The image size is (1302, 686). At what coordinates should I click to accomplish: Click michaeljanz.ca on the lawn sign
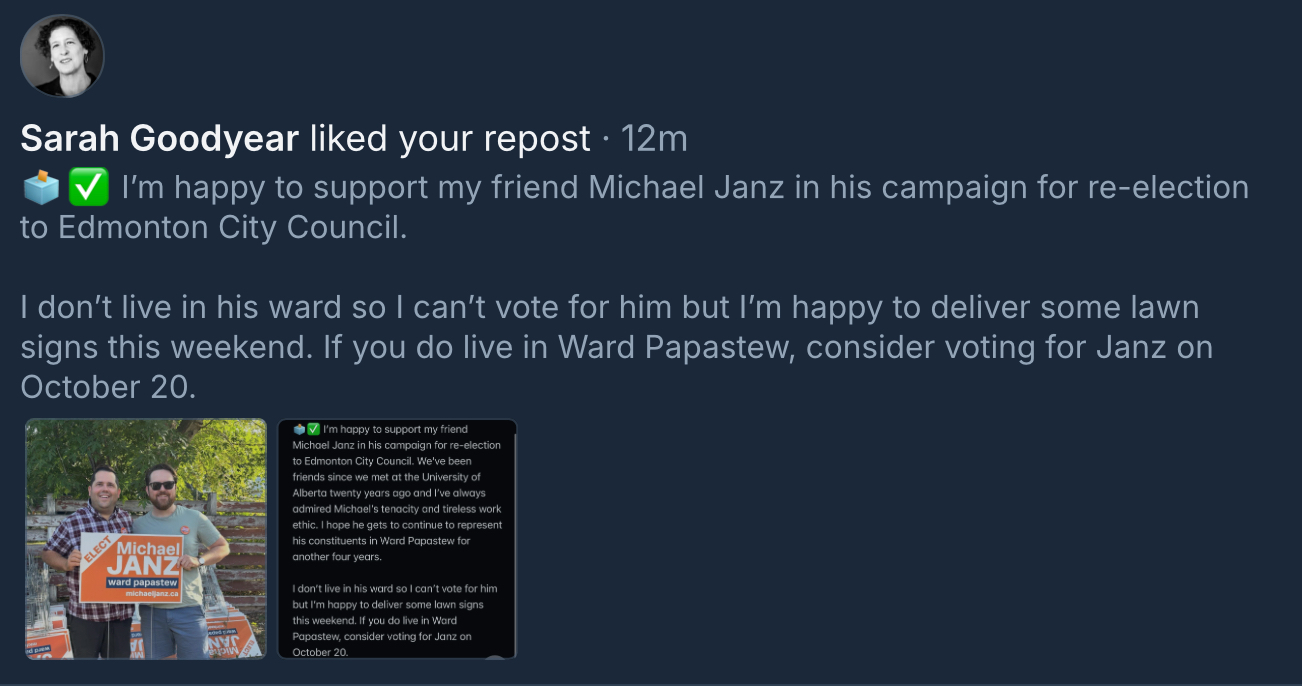click(x=154, y=594)
